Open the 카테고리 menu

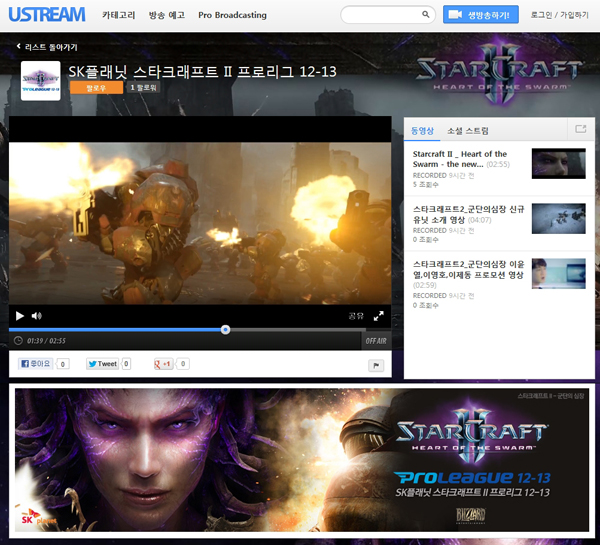pyautogui.click(x=118, y=16)
